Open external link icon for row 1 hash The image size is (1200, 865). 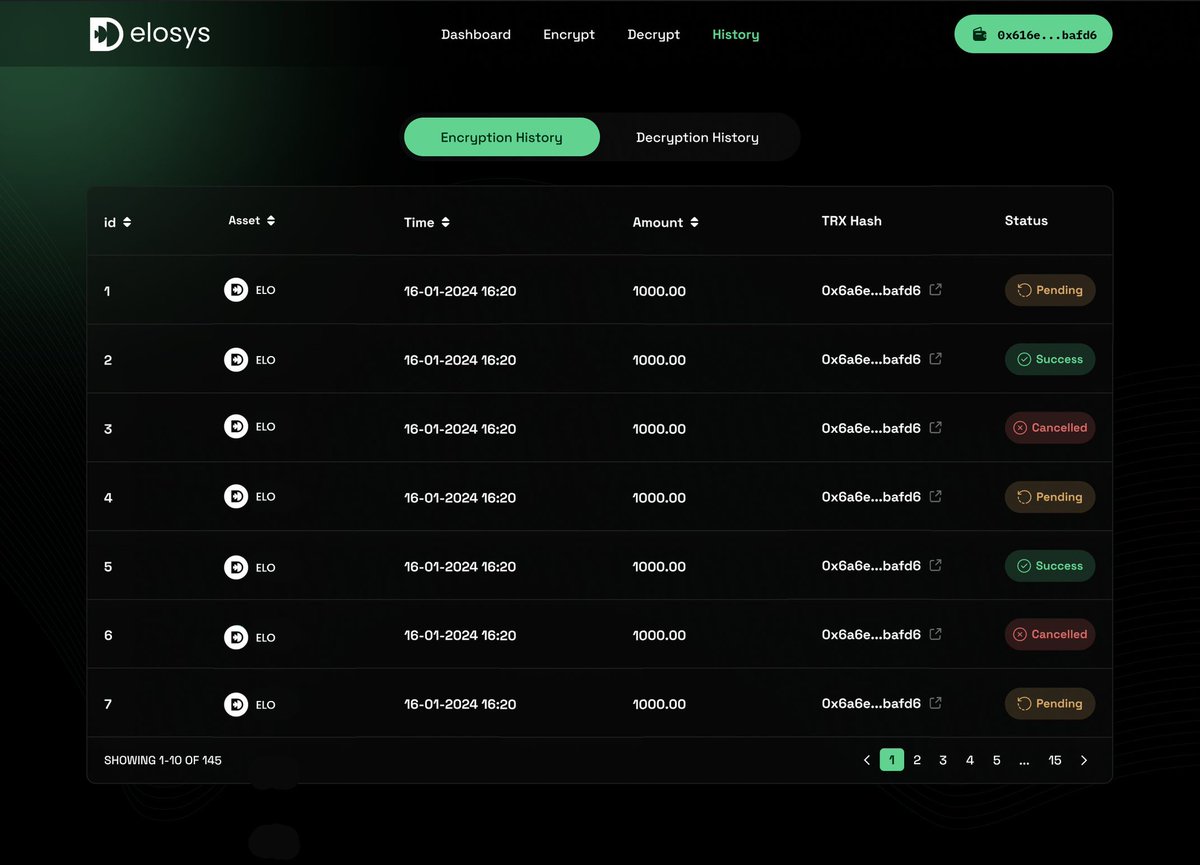click(936, 290)
